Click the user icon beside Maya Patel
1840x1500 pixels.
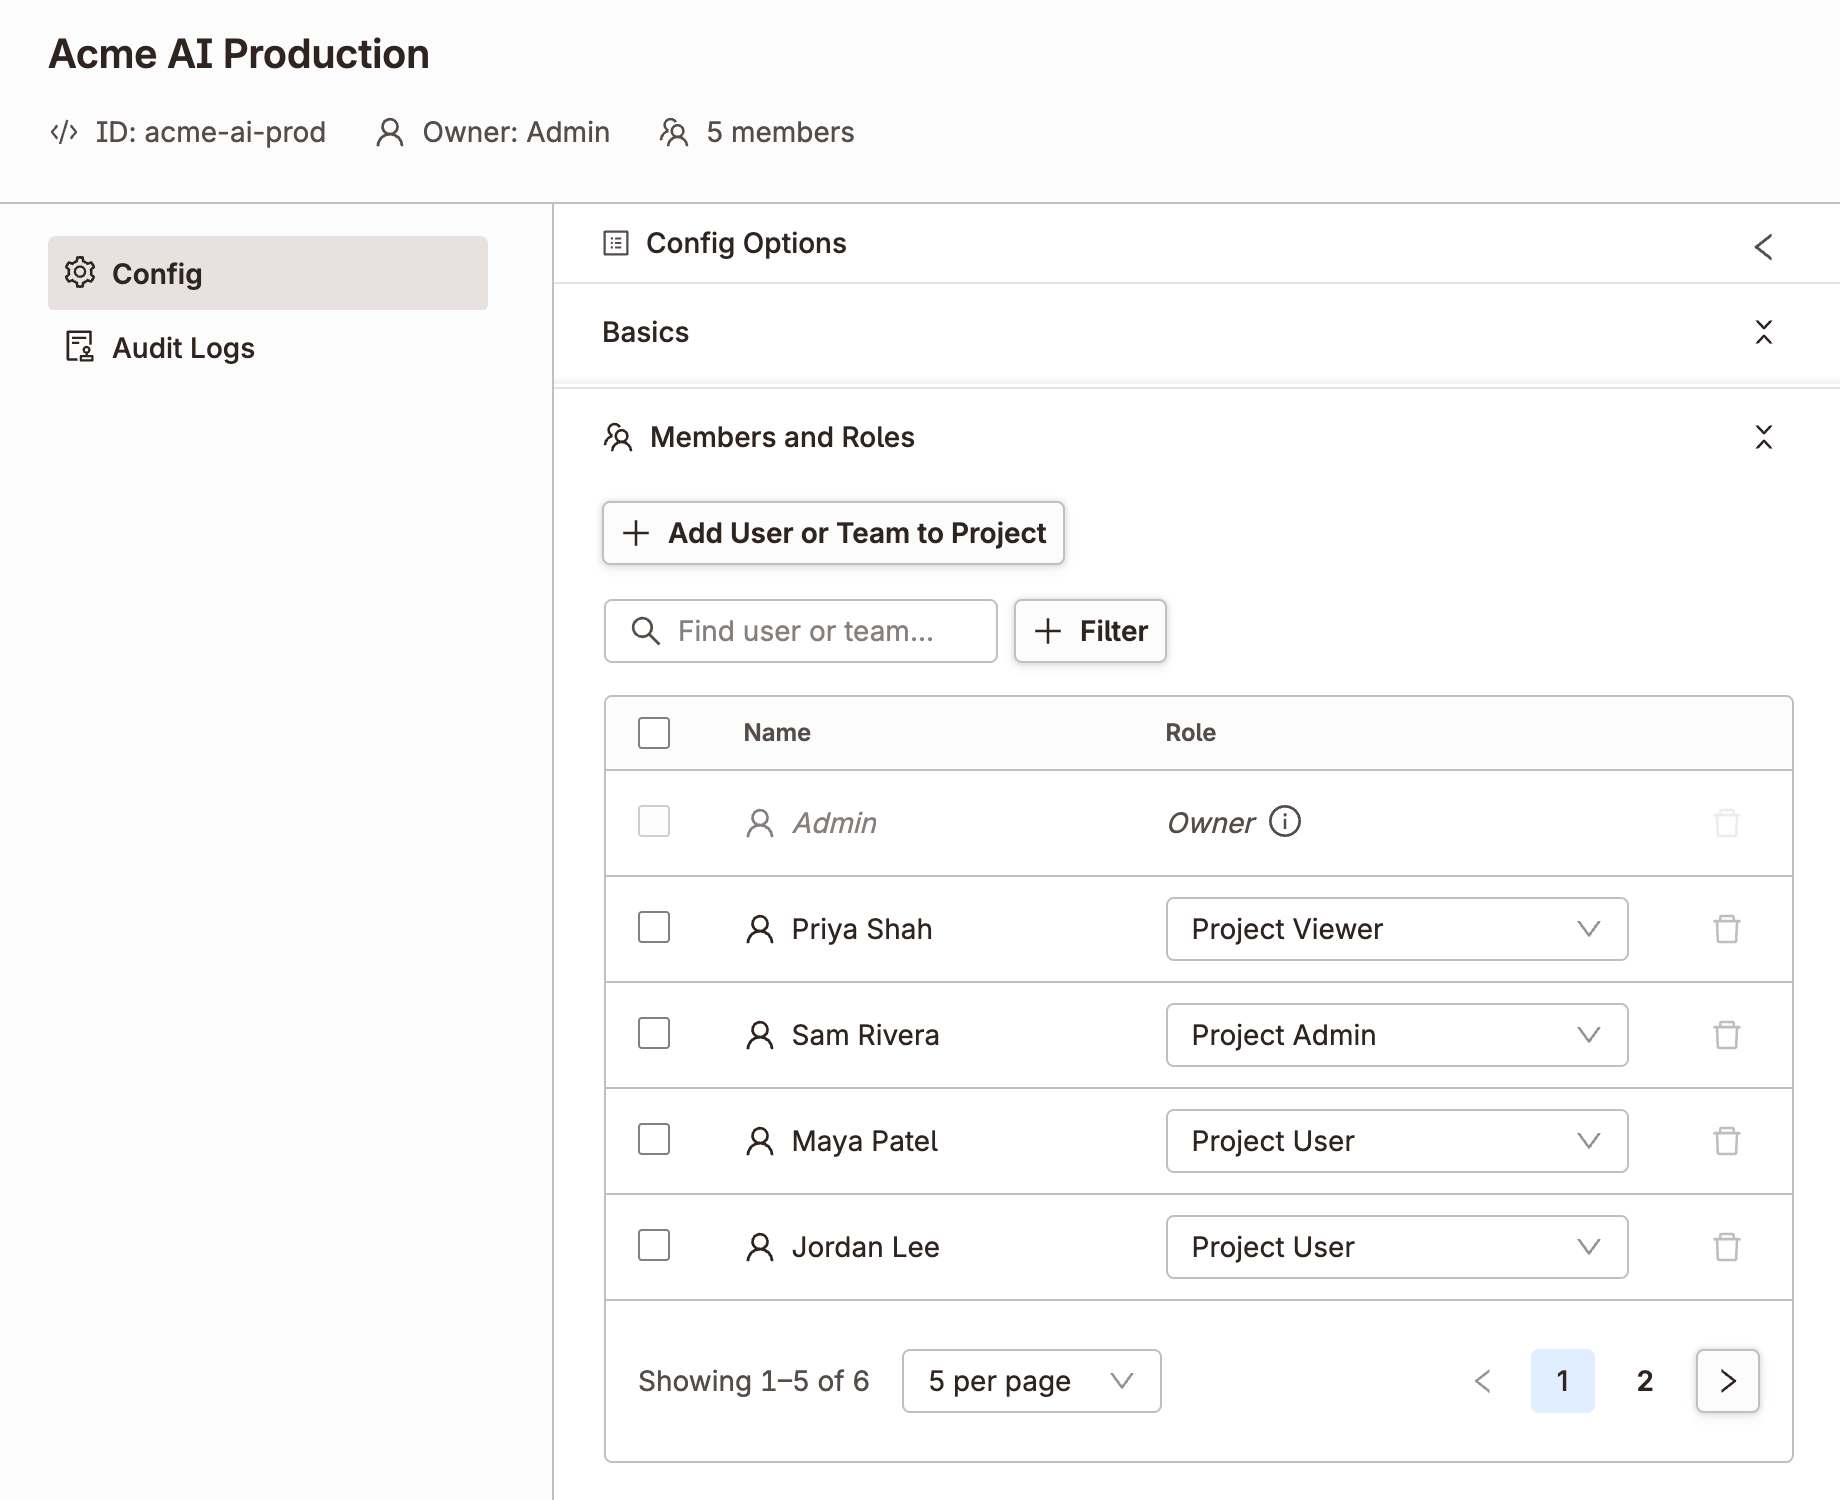(x=760, y=1141)
